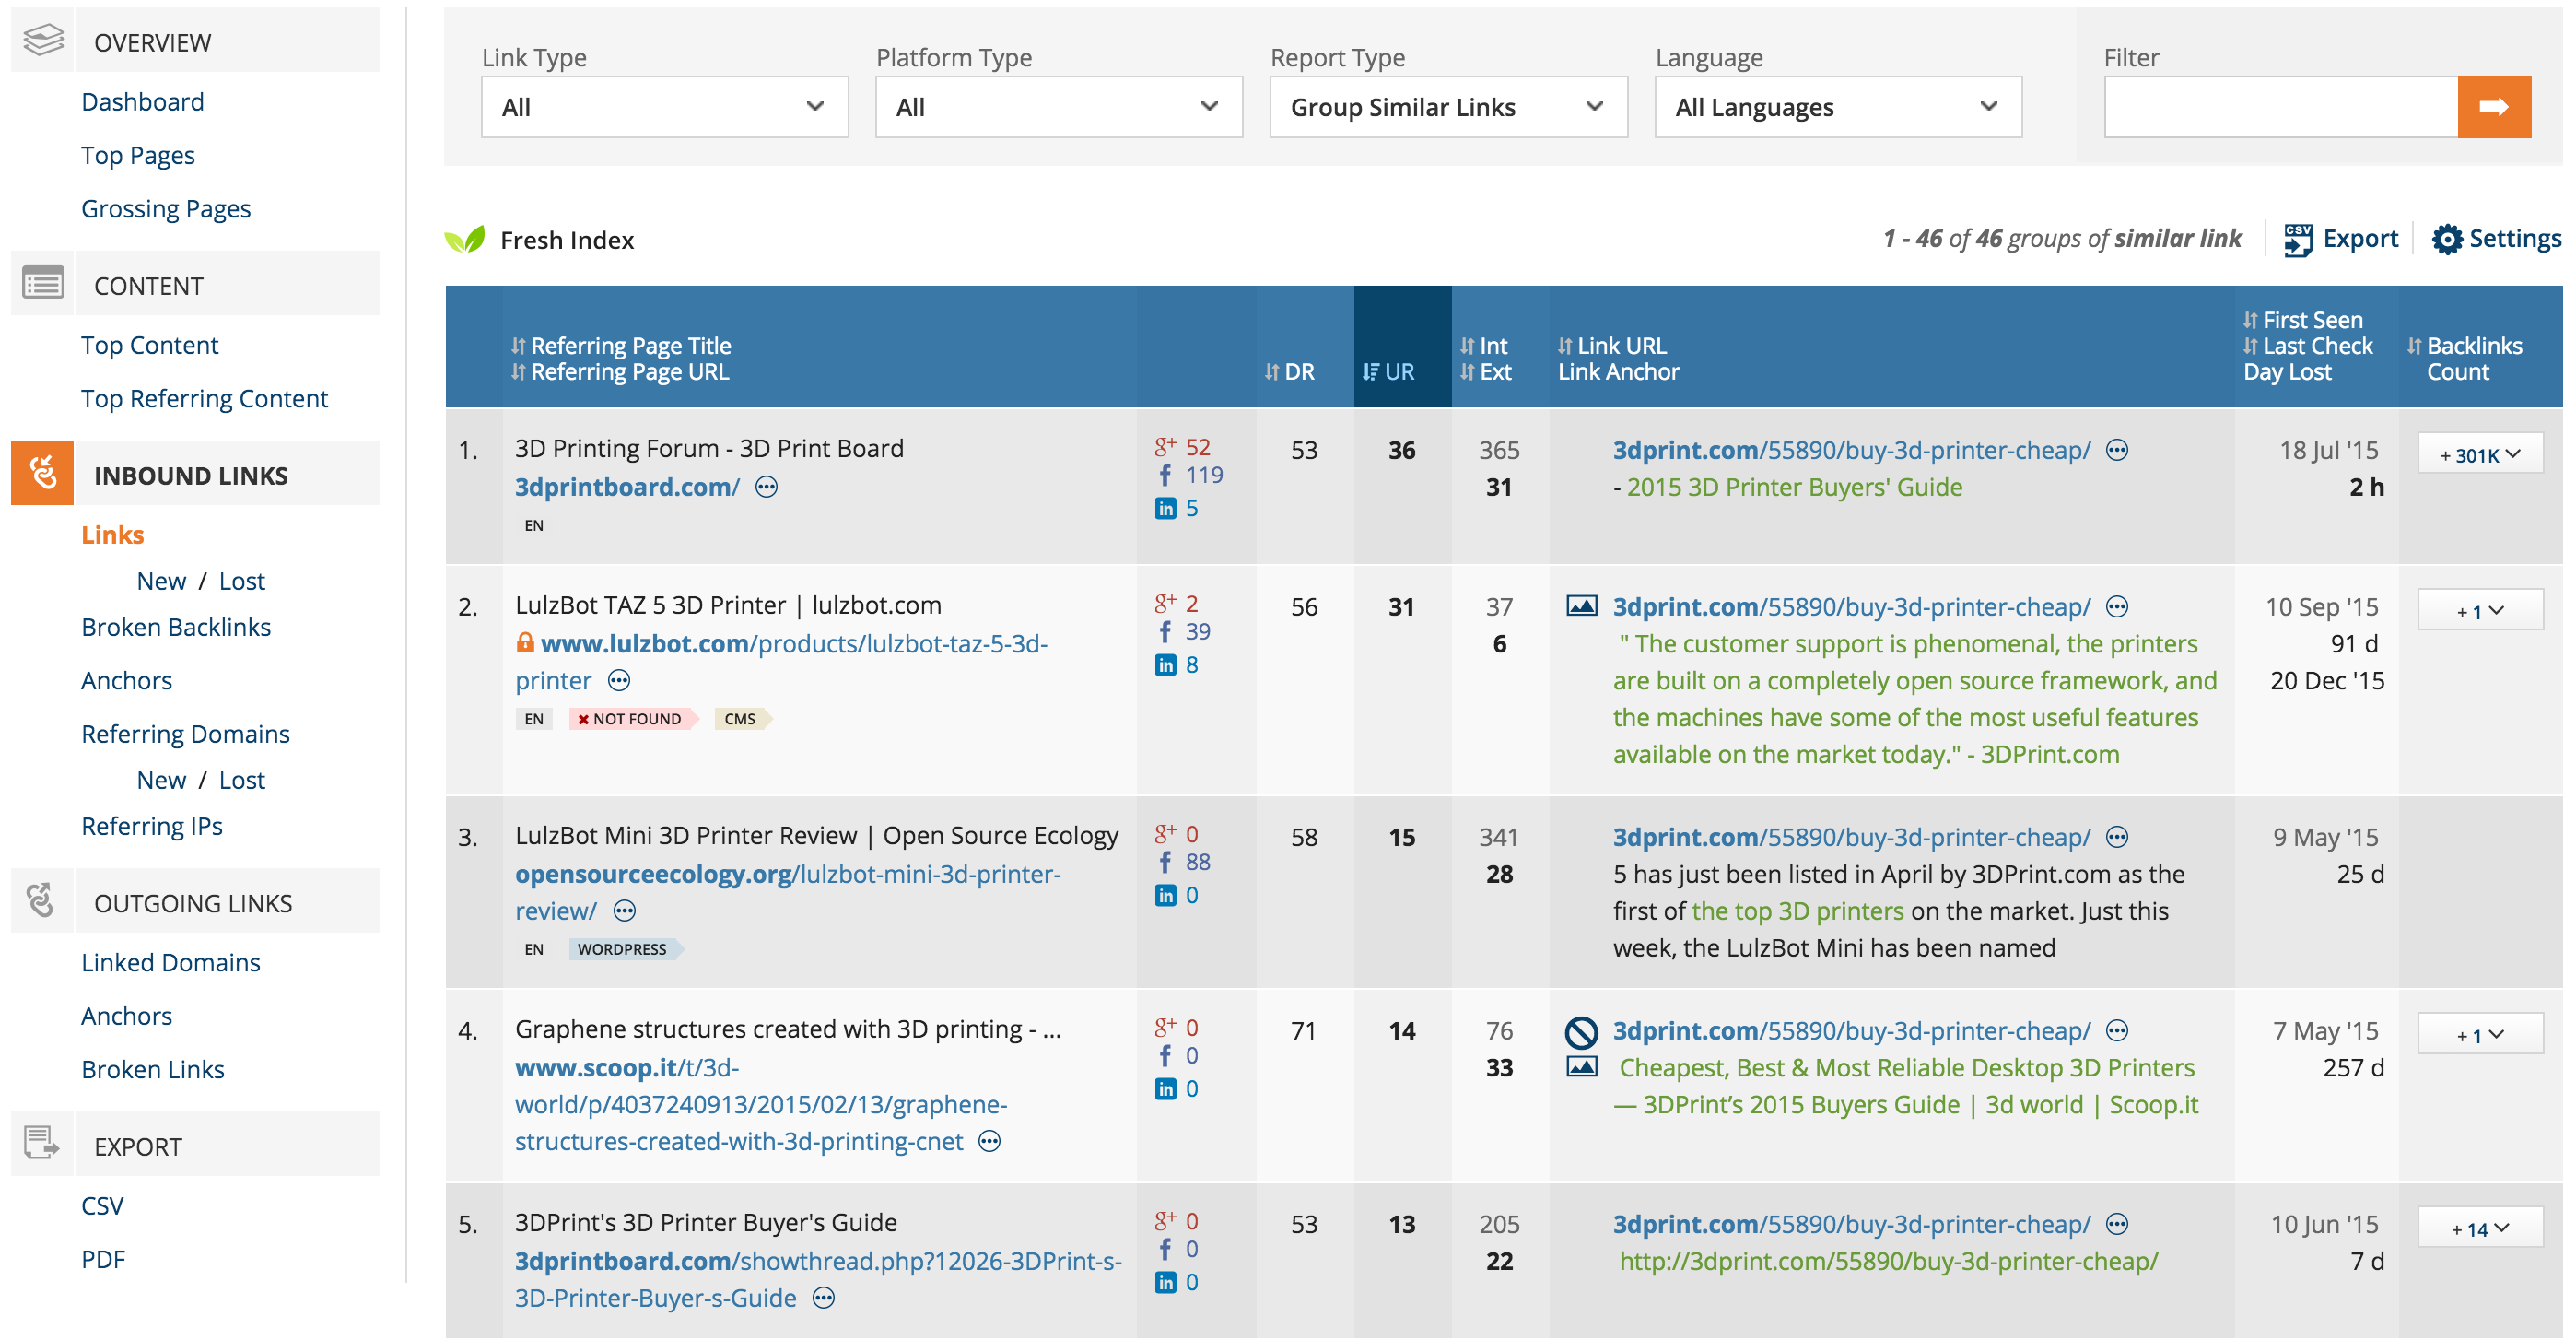
Task: Click the more-options icon next to 3dprintboard.com/
Action: 767,487
